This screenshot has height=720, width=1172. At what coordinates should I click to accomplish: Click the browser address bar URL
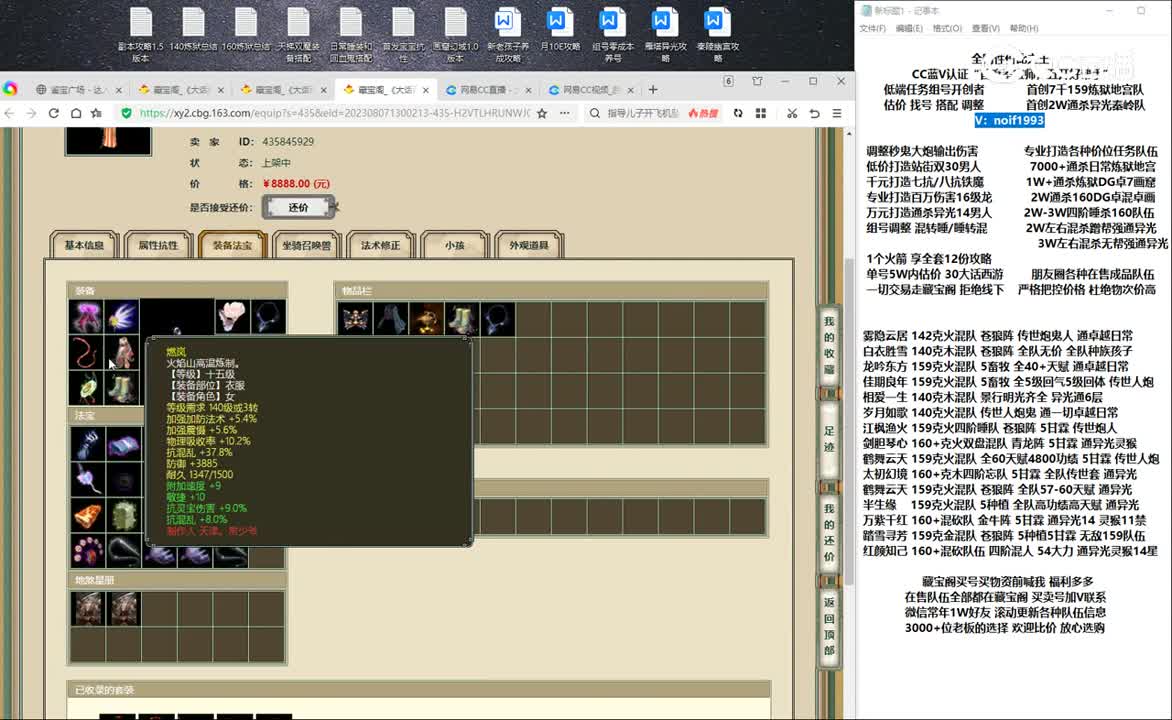pyautogui.click(x=334, y=113)
